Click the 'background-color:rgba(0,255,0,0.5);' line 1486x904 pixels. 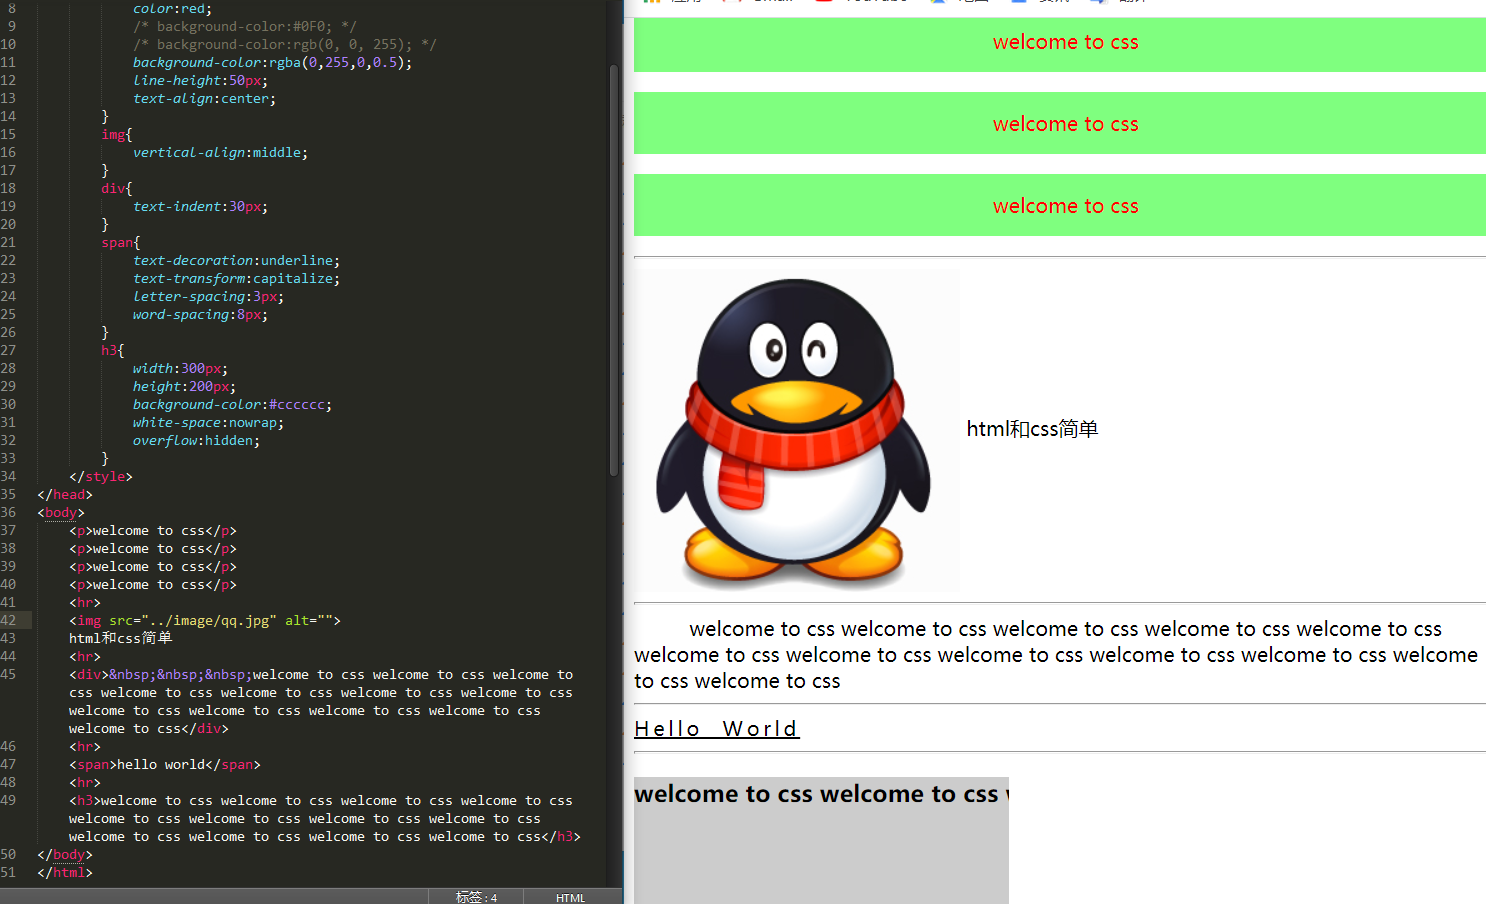(x=272, y=63)
